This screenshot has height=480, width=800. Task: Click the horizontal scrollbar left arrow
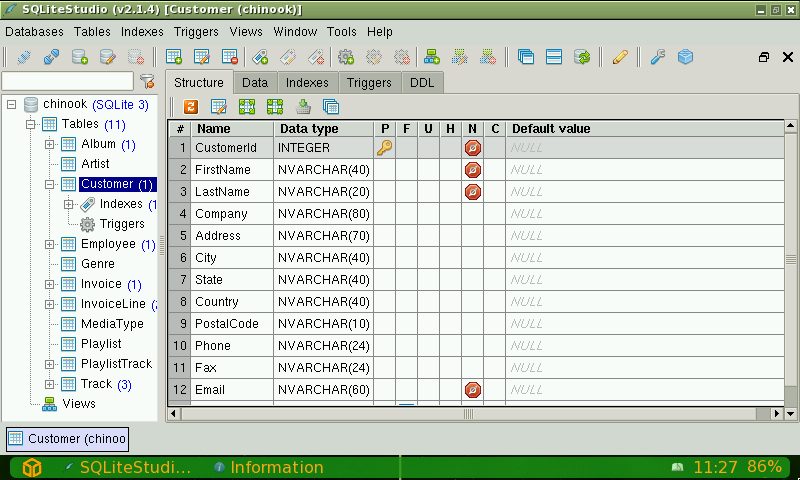pyautogui.click(x=173, y=414)
